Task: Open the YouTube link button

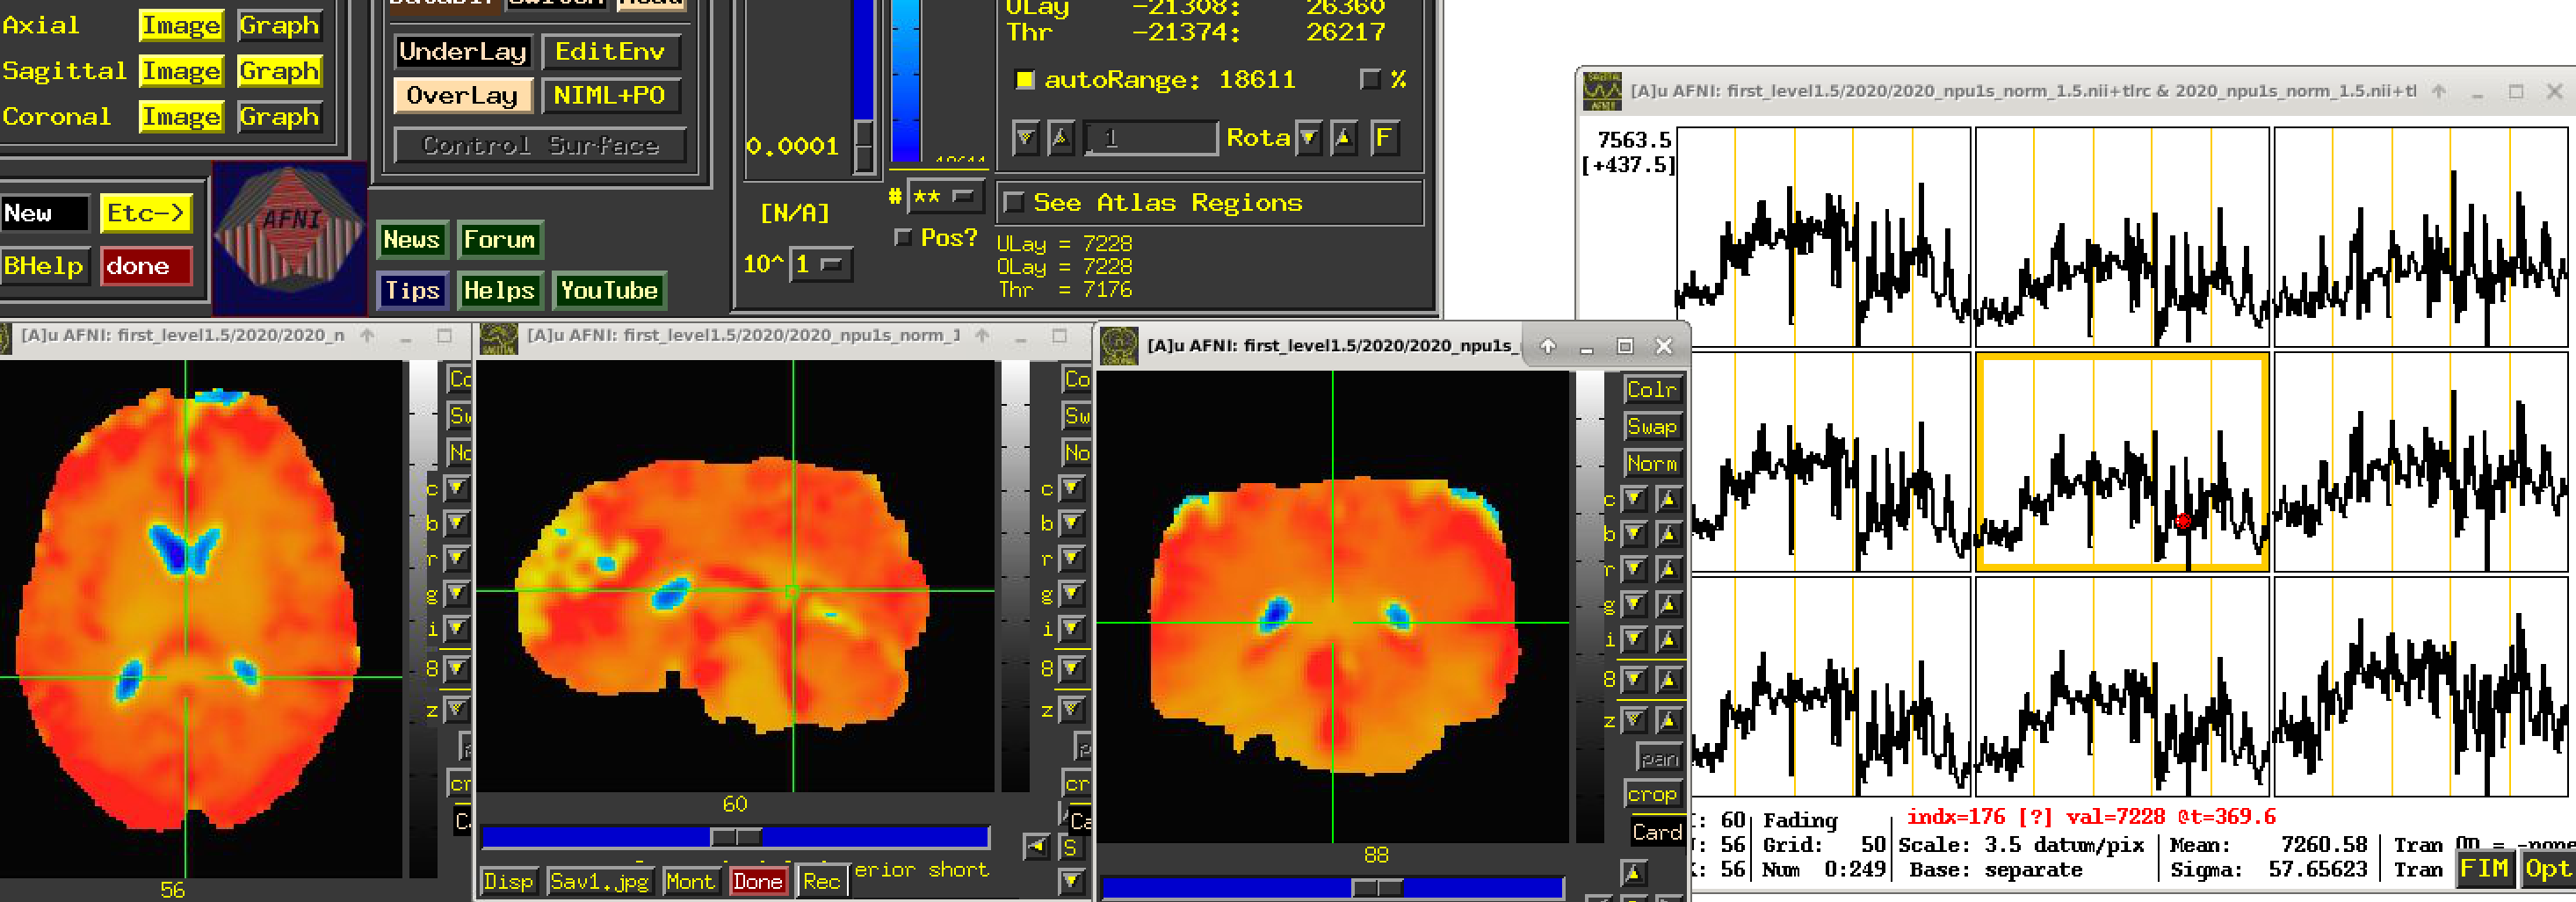Action: (609, 291)
